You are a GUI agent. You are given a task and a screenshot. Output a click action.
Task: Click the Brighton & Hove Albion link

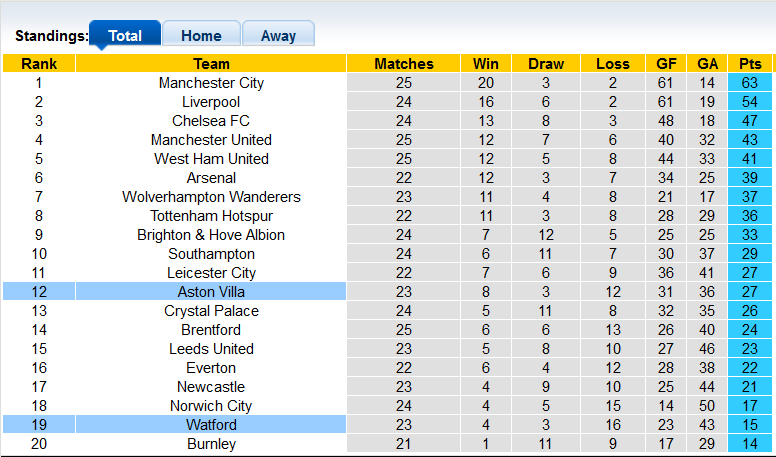coord(211,235)
